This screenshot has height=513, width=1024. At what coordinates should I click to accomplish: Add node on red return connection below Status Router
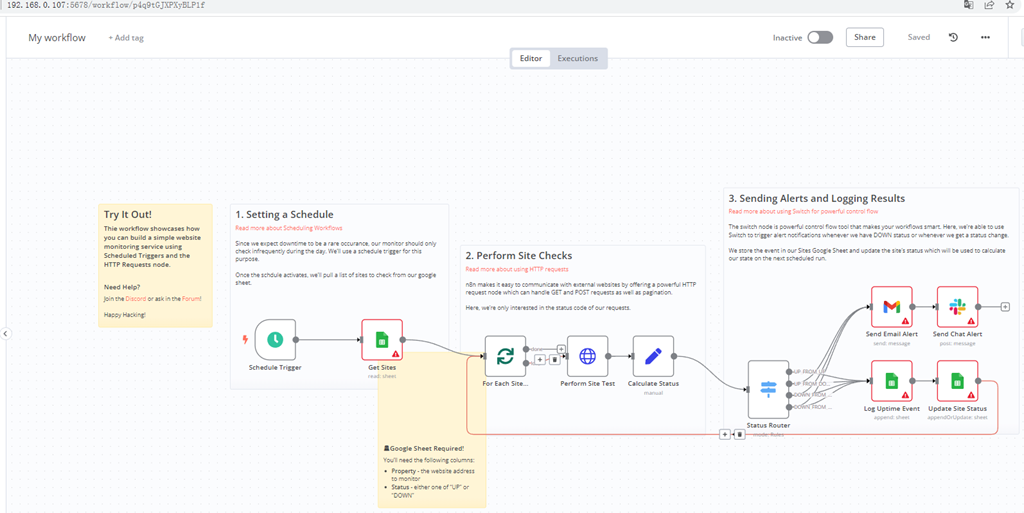pos(724,434)
